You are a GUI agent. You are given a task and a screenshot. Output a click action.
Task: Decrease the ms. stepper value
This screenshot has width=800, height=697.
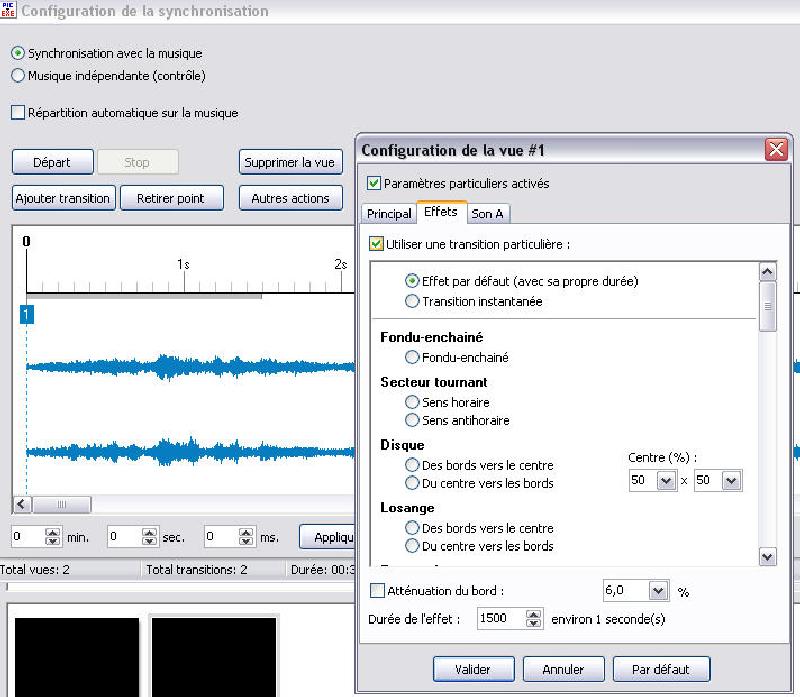click(246, 541)
